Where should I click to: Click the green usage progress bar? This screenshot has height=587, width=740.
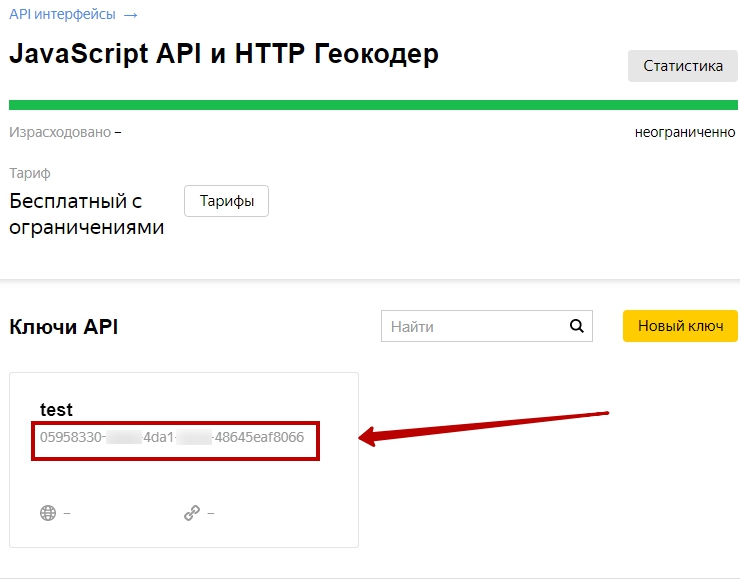[x=373, y=105]
